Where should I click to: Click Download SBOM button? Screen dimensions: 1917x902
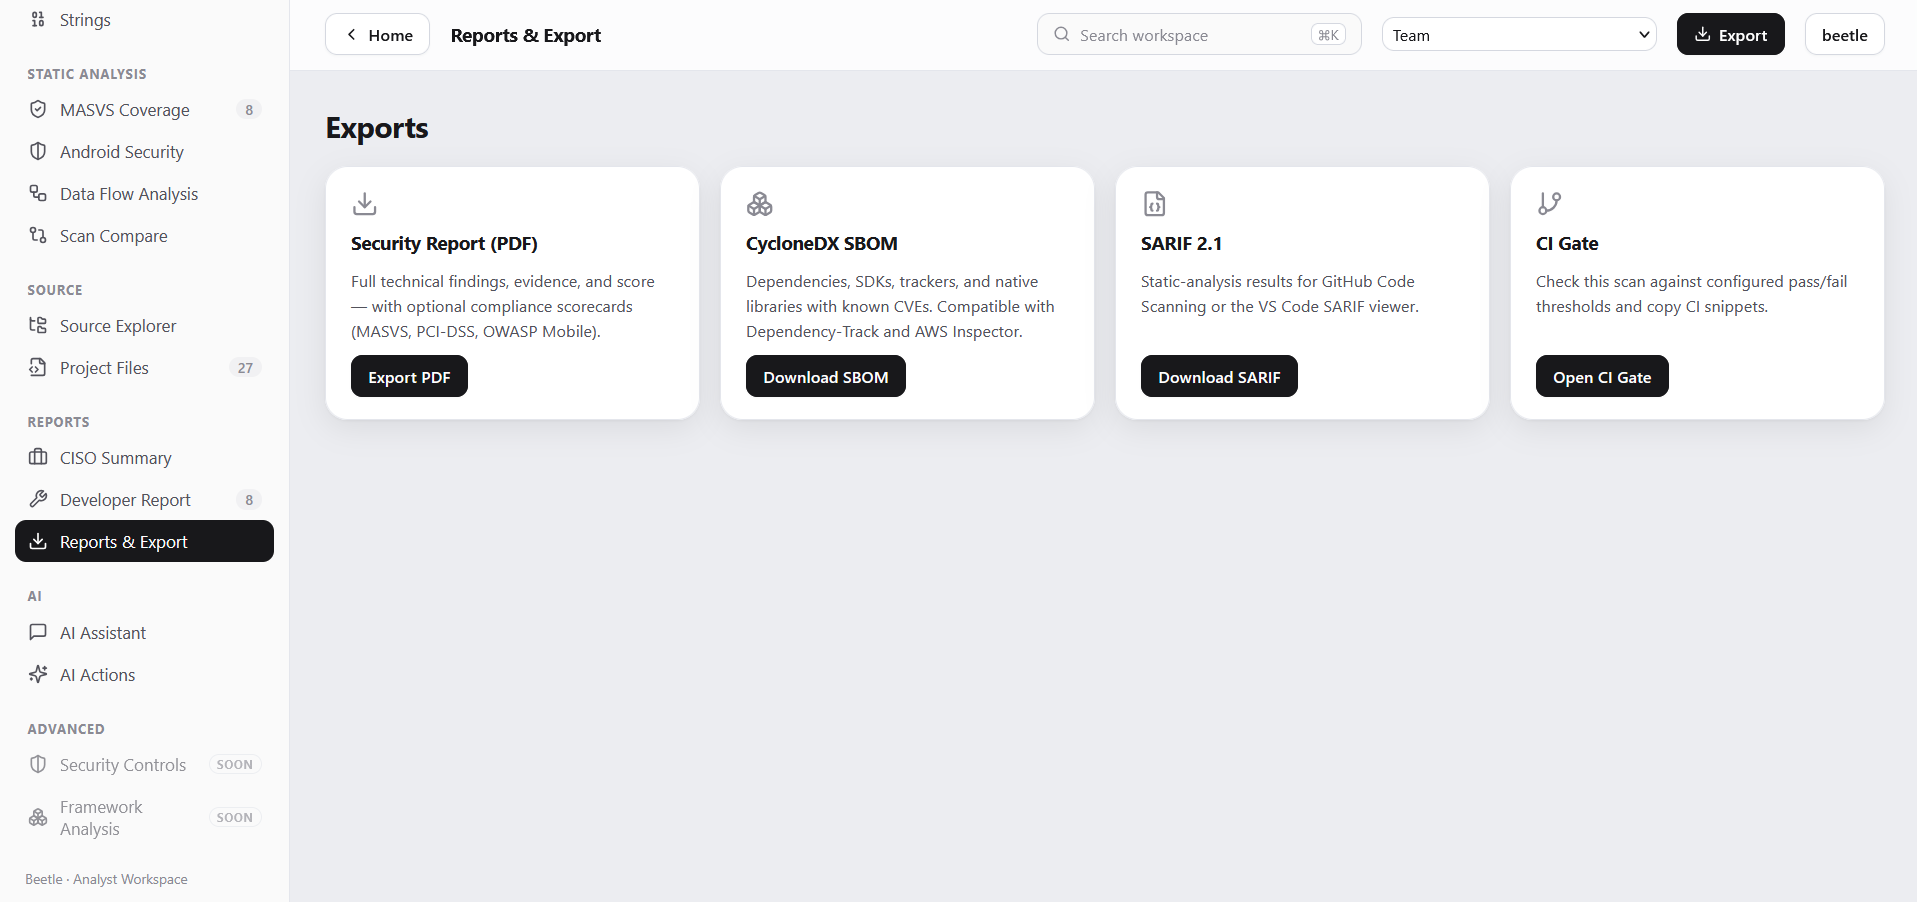[x=826, y=376]
